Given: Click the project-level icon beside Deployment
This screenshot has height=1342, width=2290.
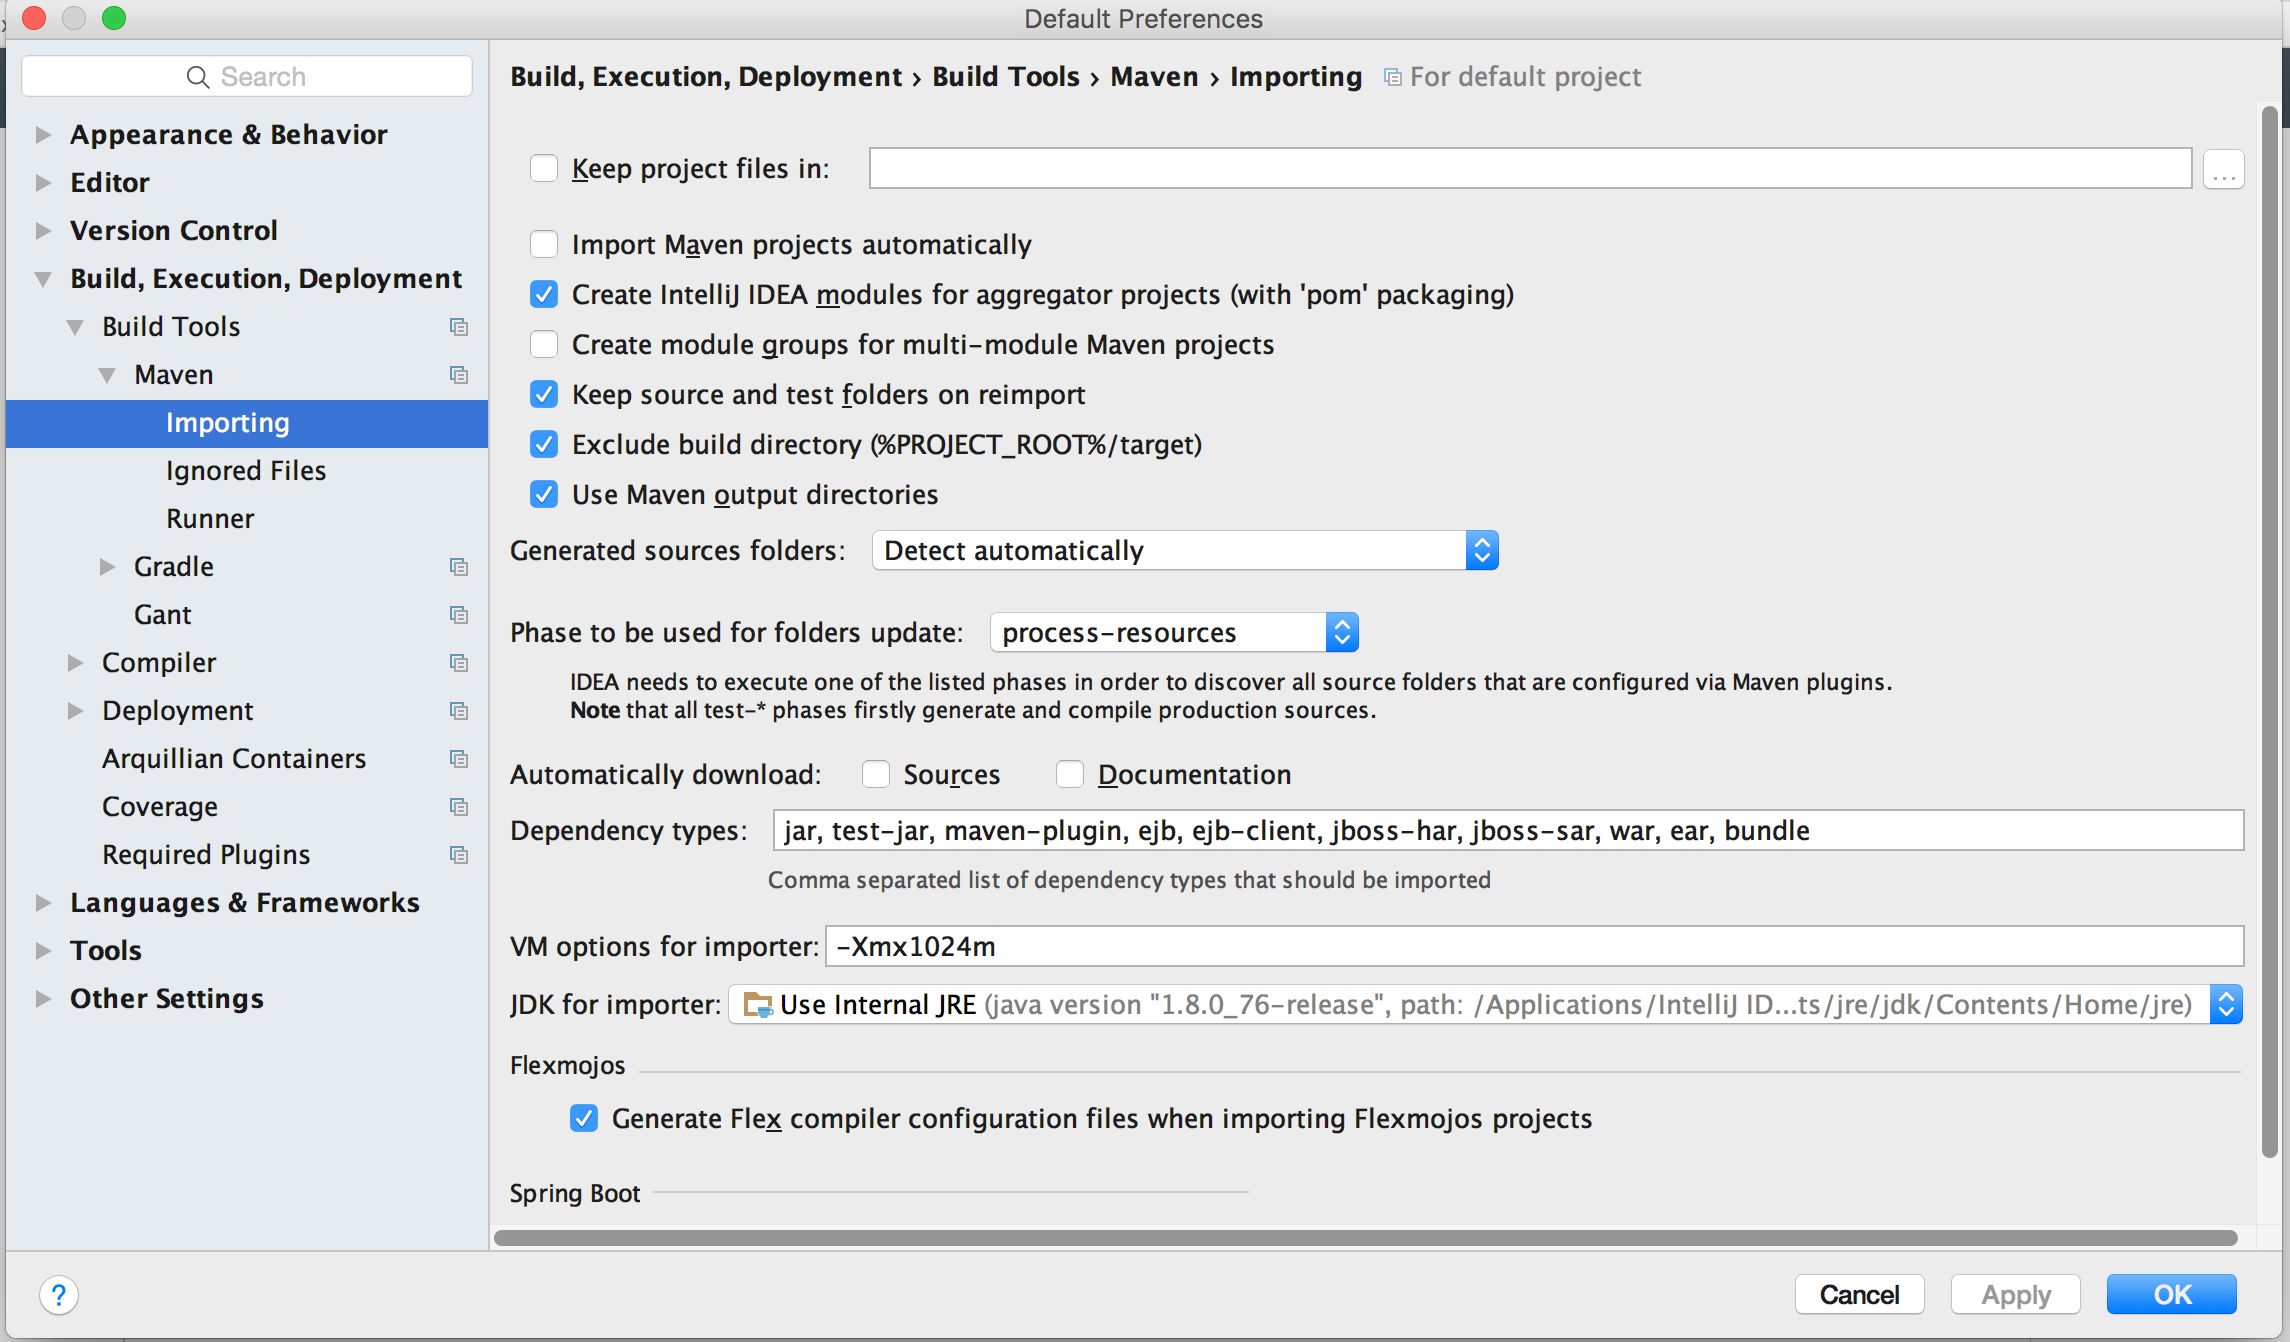Looking at the screenshot, I should 459,711.
